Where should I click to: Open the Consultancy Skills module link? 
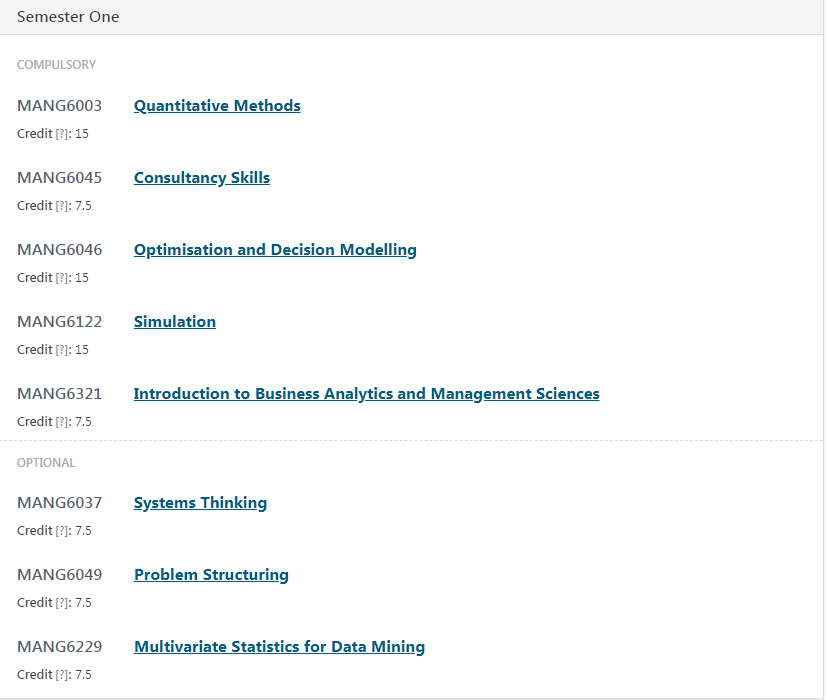(x=202, y=178)
